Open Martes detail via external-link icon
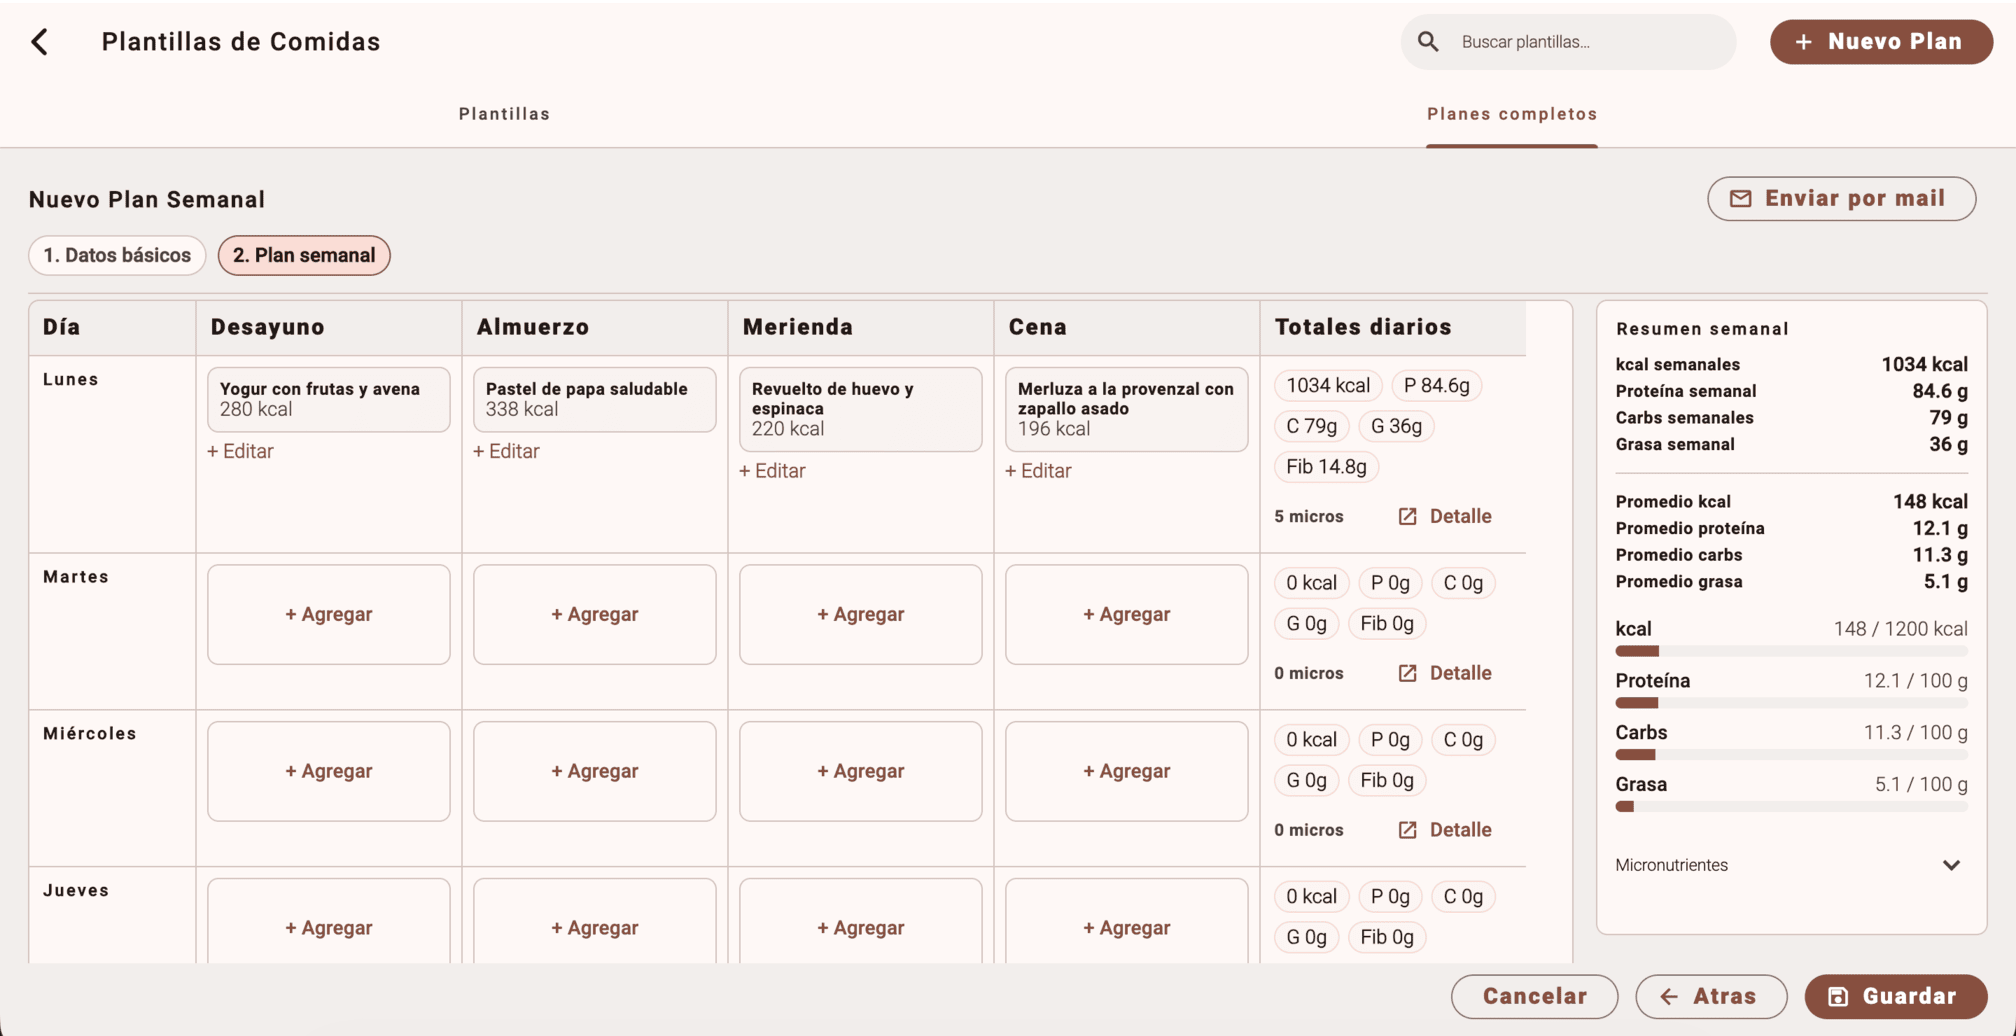This screenshot has width=2016, height=1036. (x=1407, y=674)
